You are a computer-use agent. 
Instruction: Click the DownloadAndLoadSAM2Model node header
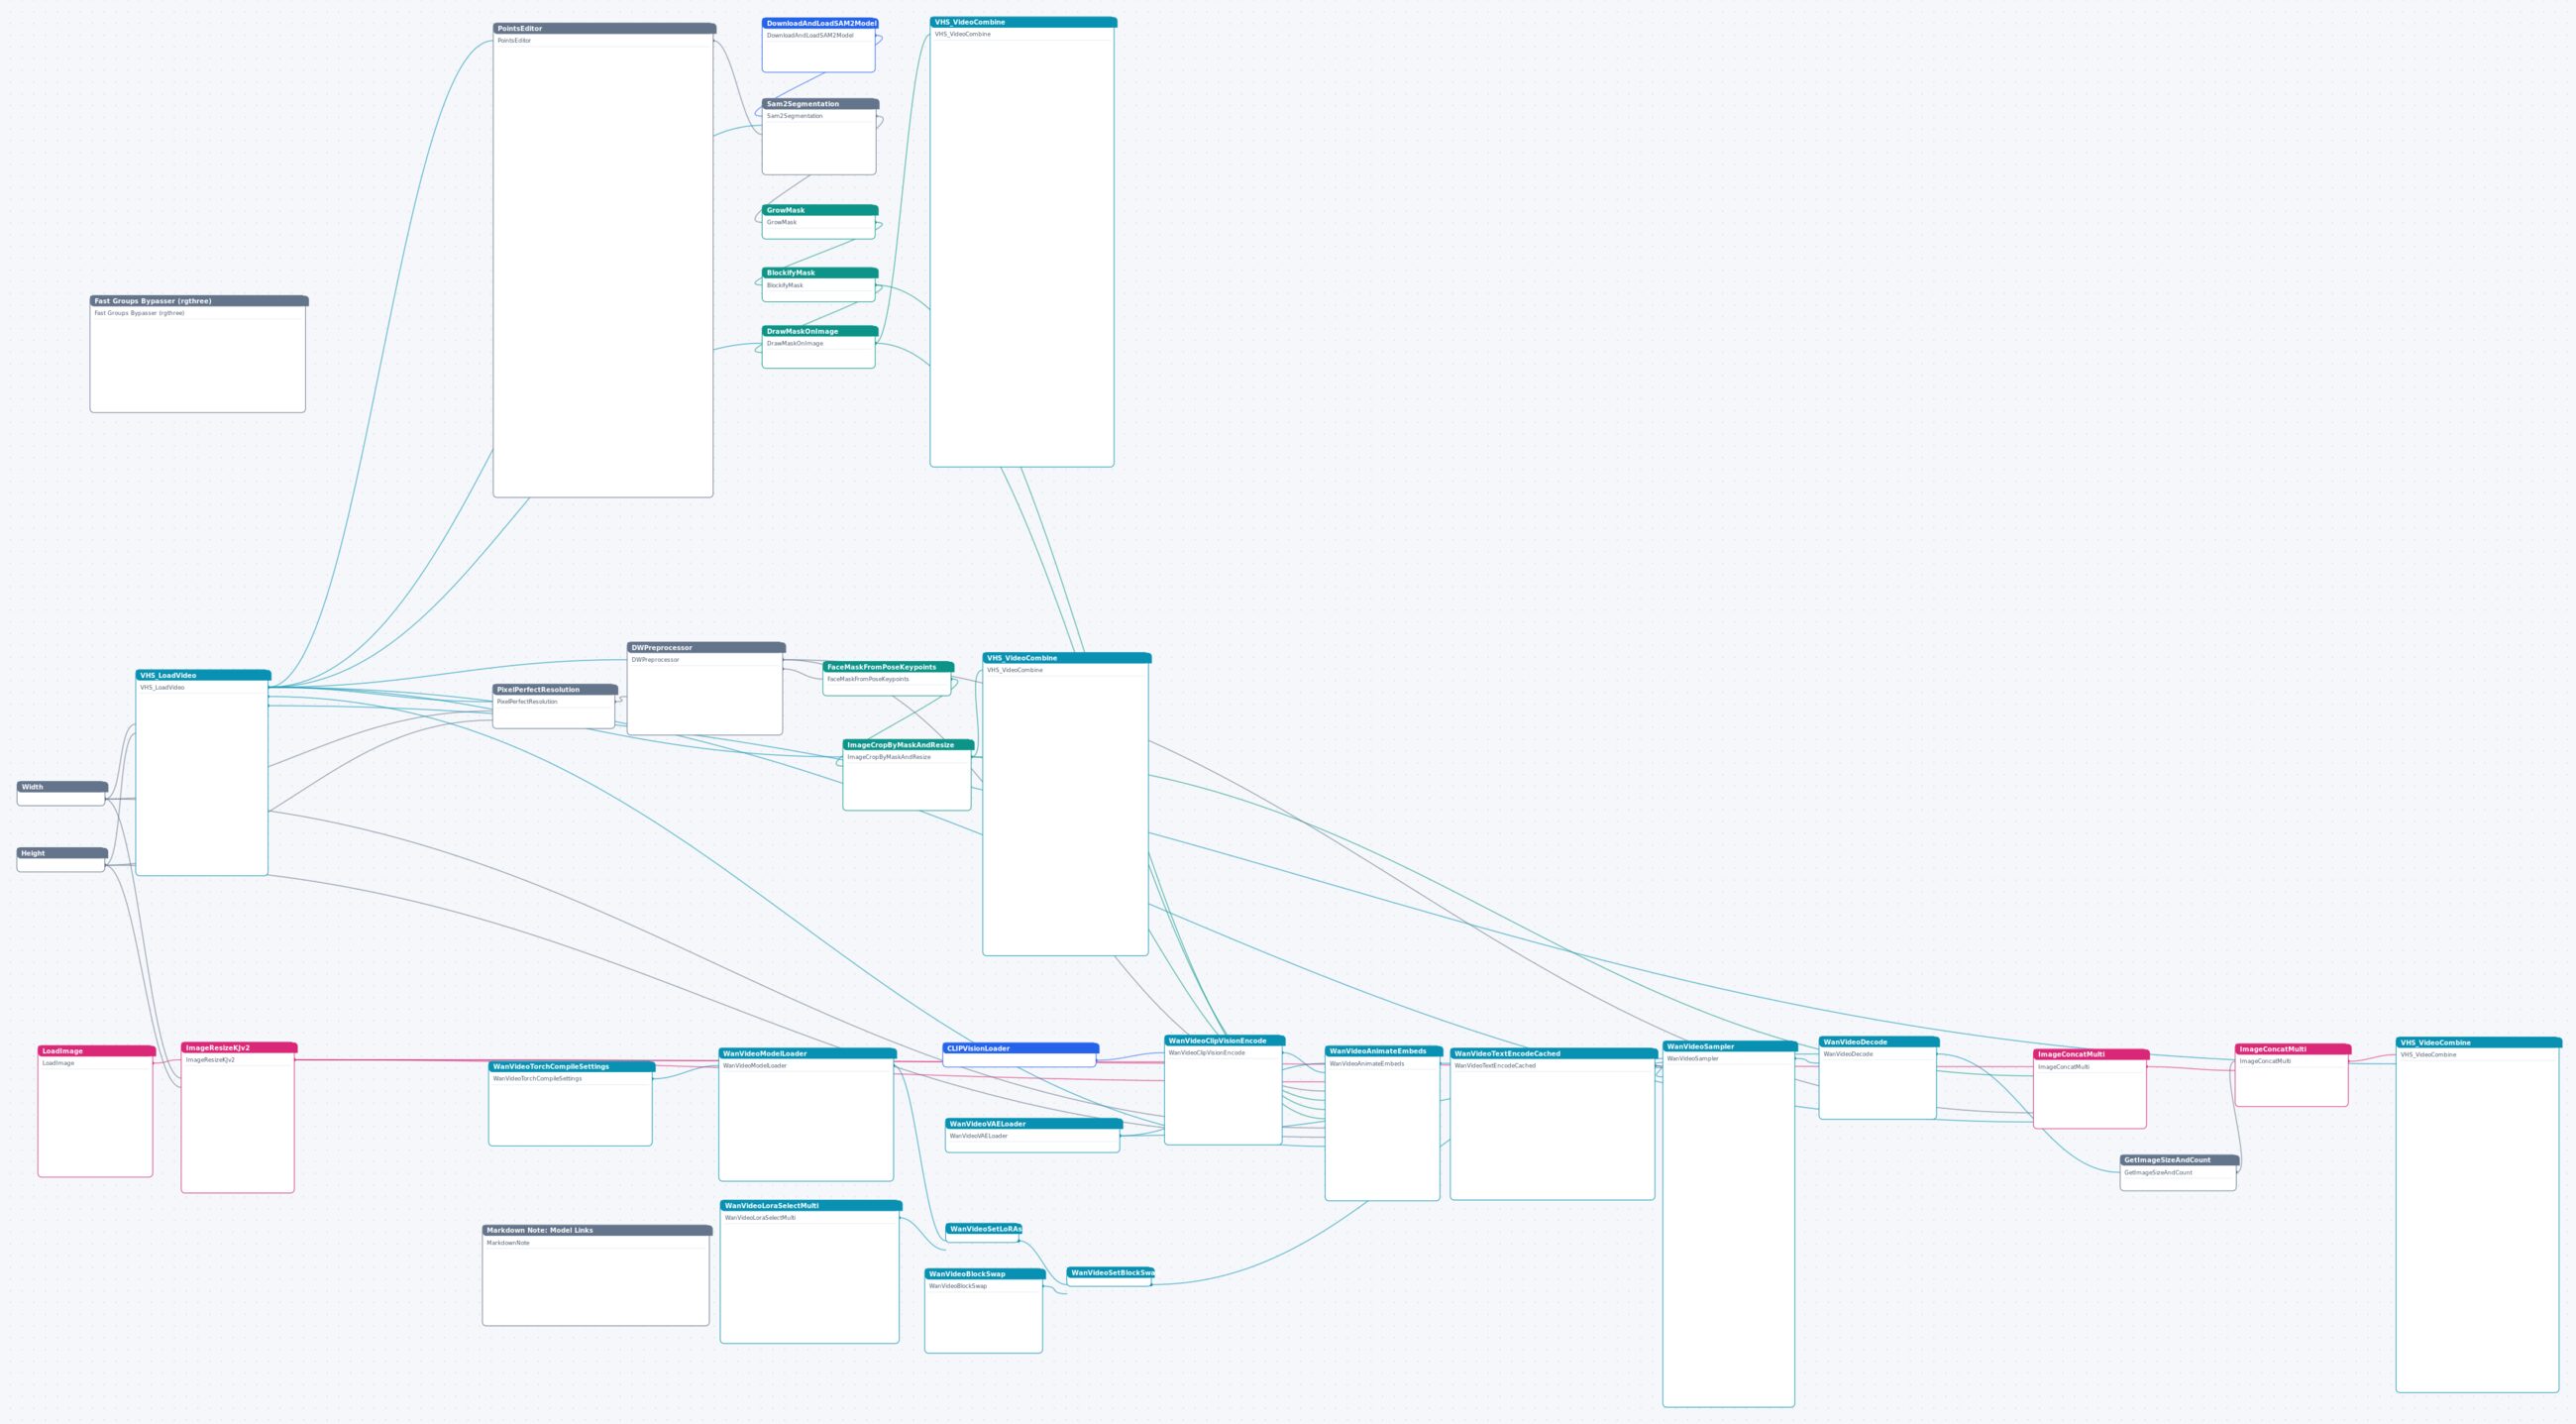pos(820,23)
